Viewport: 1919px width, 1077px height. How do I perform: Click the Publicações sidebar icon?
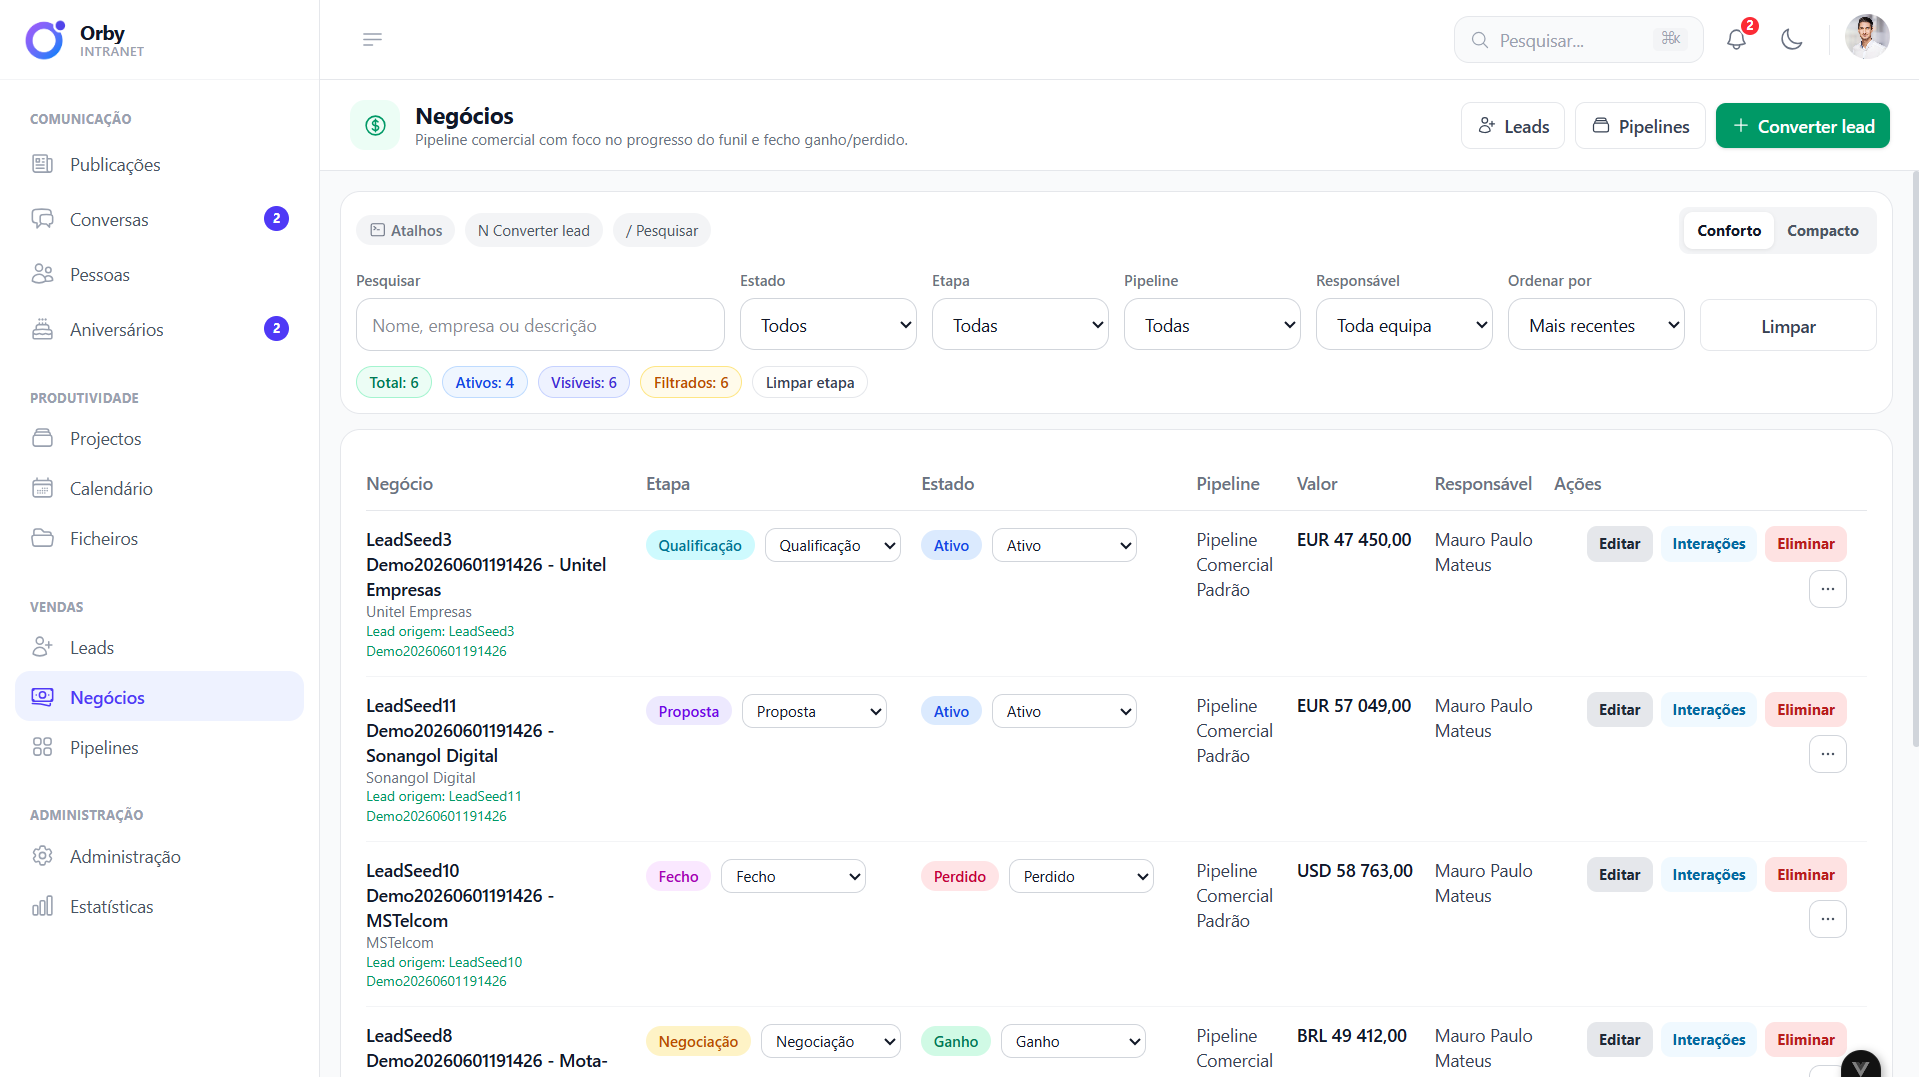point(42,164)
